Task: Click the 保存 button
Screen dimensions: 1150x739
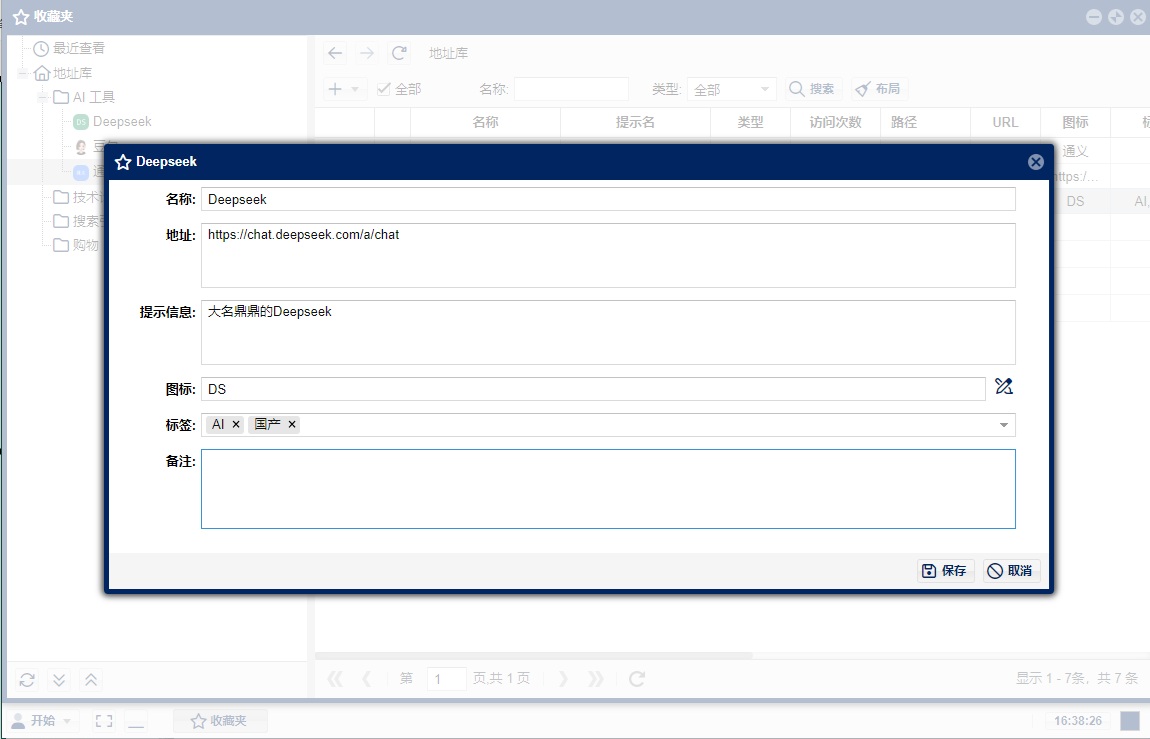Action: coord(945,571)
